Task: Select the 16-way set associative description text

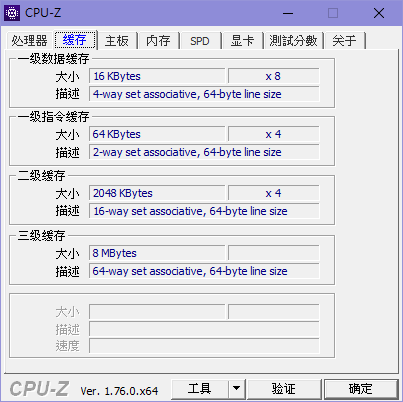Action: 190,211
